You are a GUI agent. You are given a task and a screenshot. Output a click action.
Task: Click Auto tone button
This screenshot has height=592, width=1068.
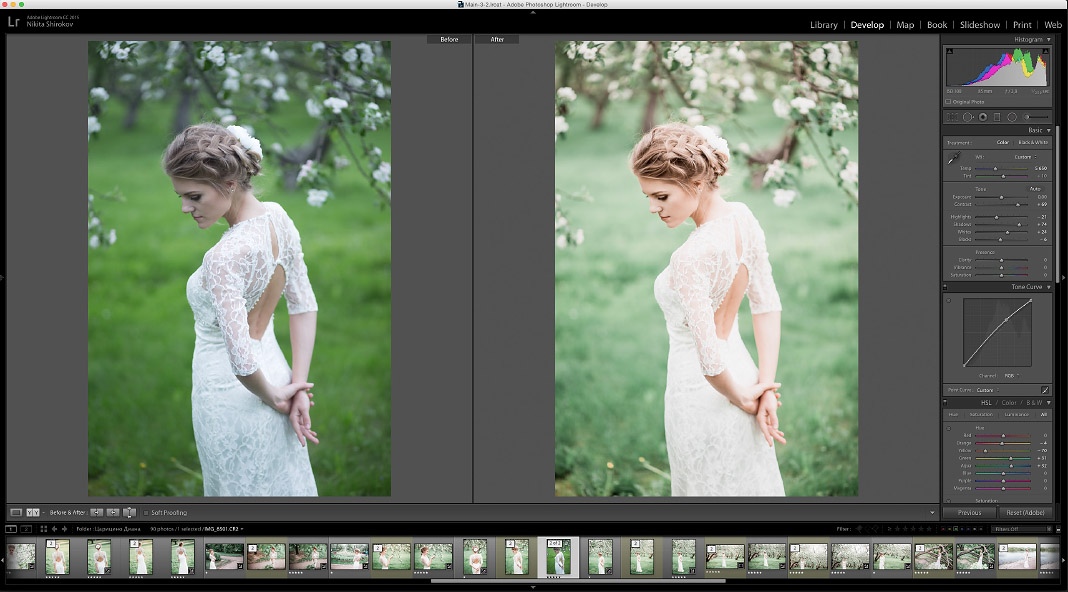[x=1035, y=189]
